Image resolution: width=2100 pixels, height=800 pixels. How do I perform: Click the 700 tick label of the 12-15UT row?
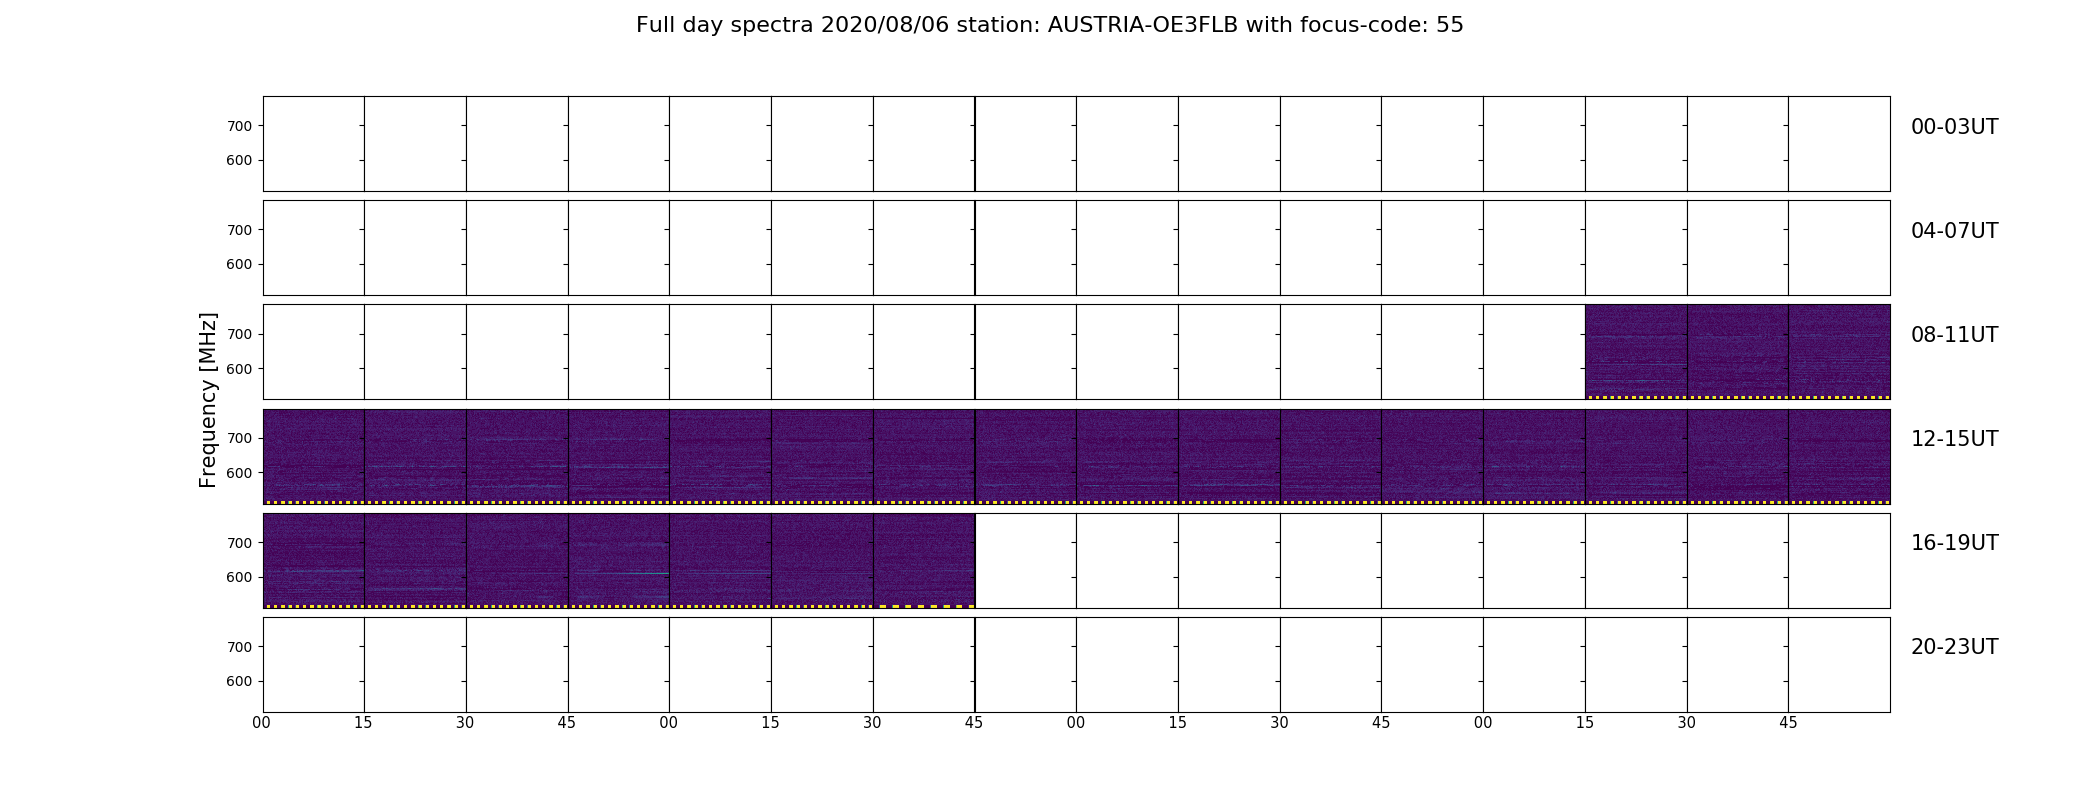pos(239,438)
